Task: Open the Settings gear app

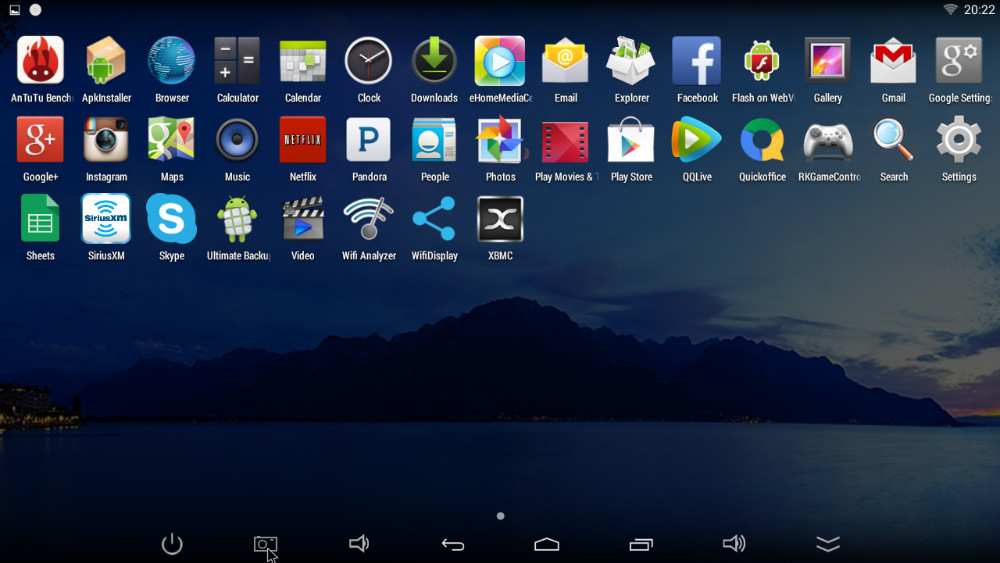Action: pyautogui.click(x=959, y=140)
